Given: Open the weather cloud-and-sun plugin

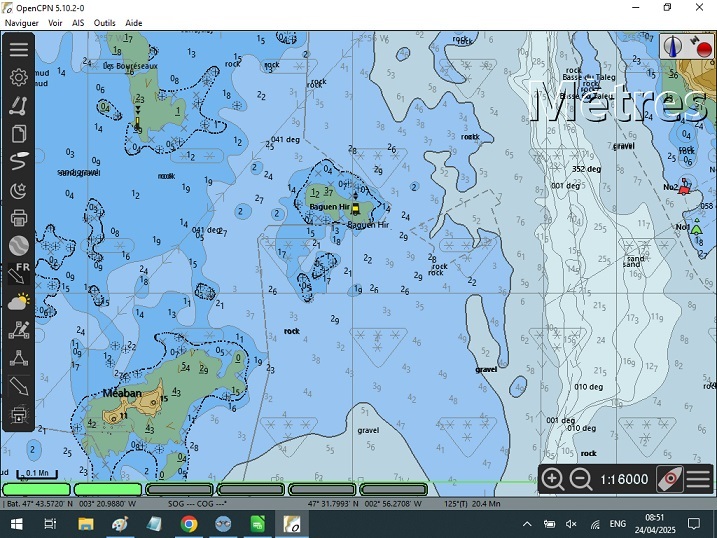Looking at the screenshot, I should [19, 302].
